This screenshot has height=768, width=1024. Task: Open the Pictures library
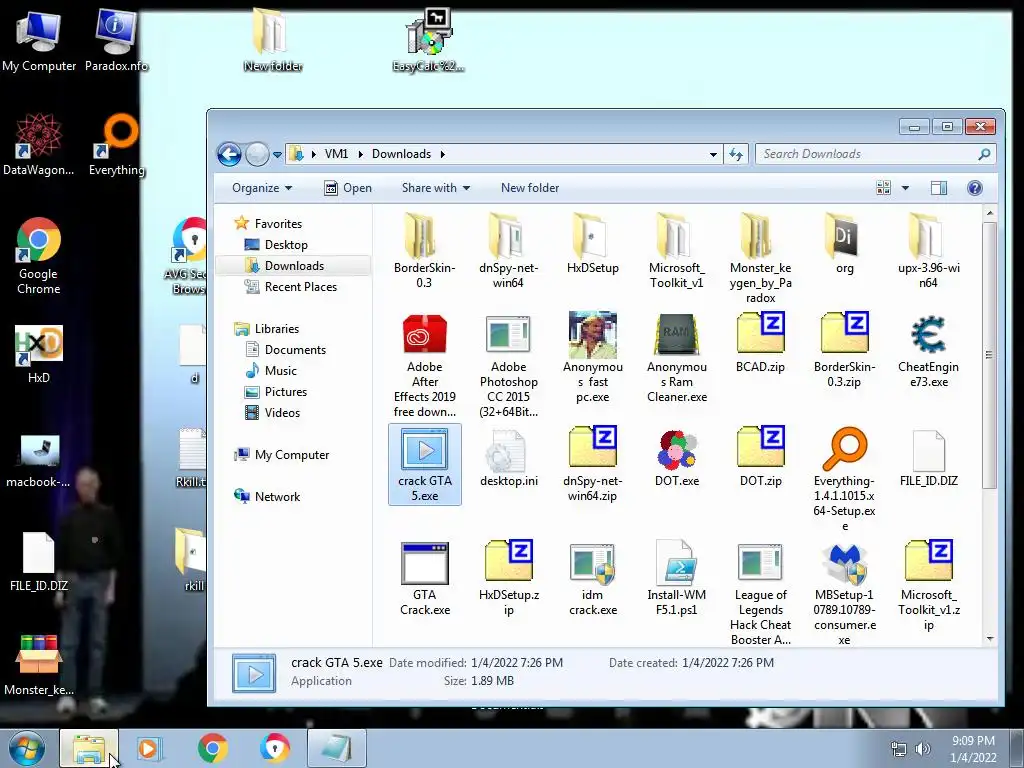coord(275,392)
